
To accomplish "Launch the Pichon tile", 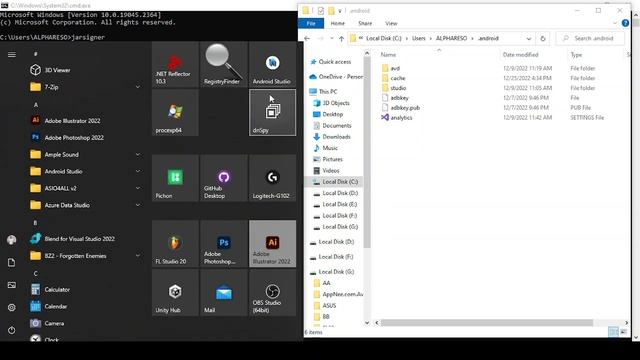I will pyautogui.click(x=175, y=178).
